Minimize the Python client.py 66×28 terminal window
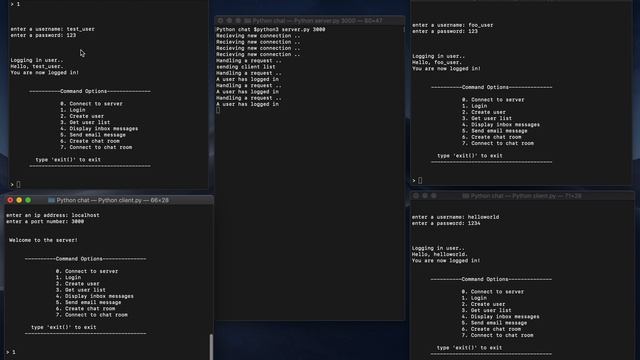Screen dimensions: 640x360 (19, 200)
